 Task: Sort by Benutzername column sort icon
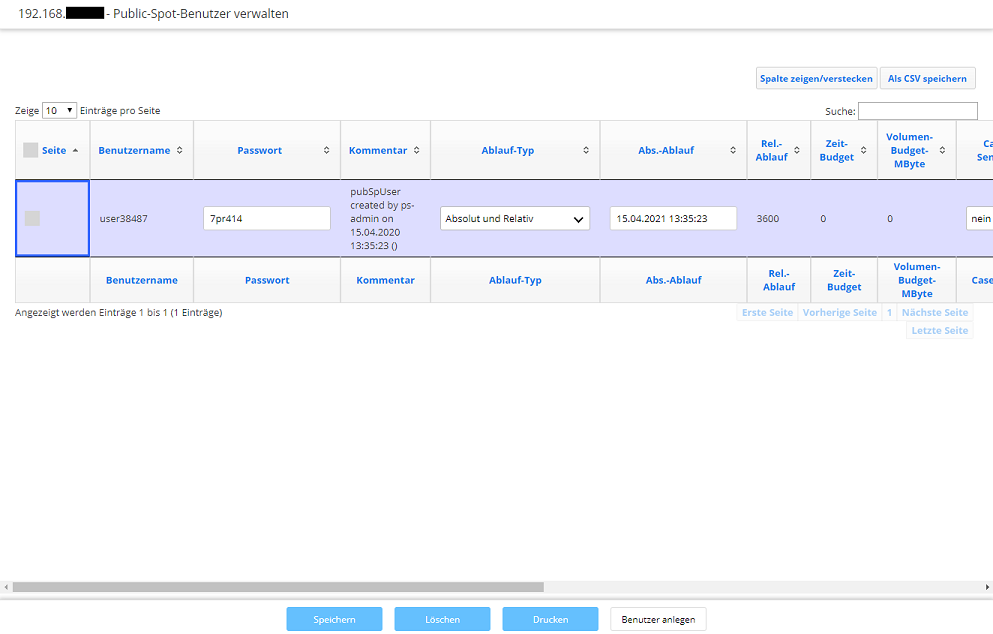tap(179, 150)
